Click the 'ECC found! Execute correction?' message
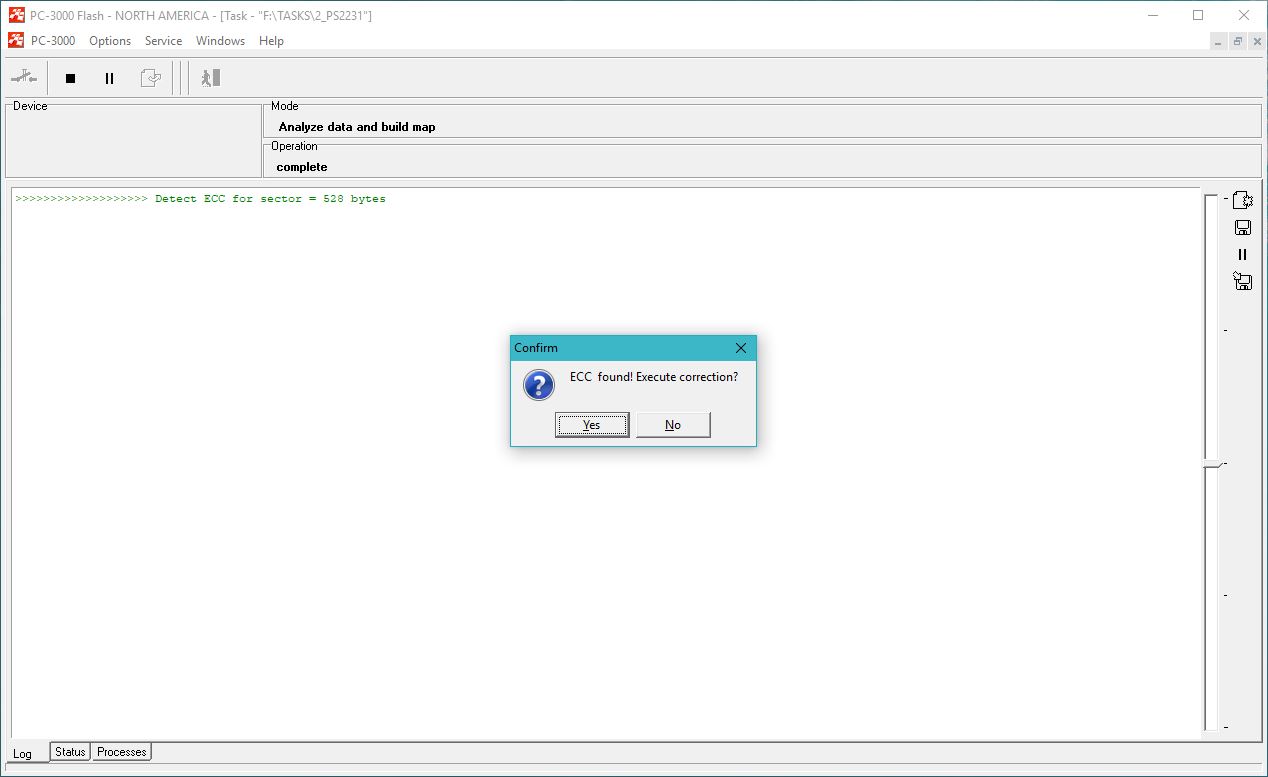This screenshot has width=1268, height=777. point(654,377)
